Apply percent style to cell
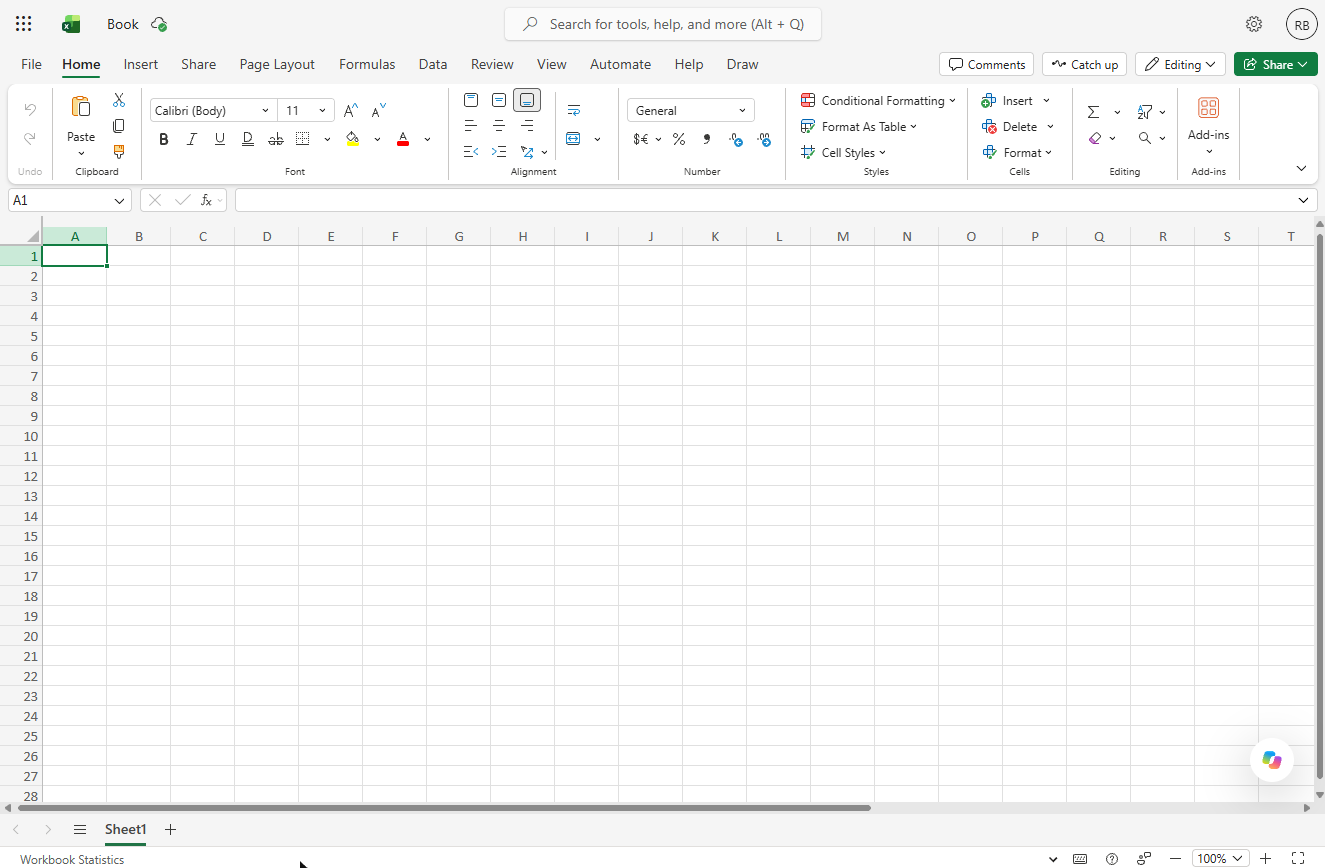 [679, 139]
